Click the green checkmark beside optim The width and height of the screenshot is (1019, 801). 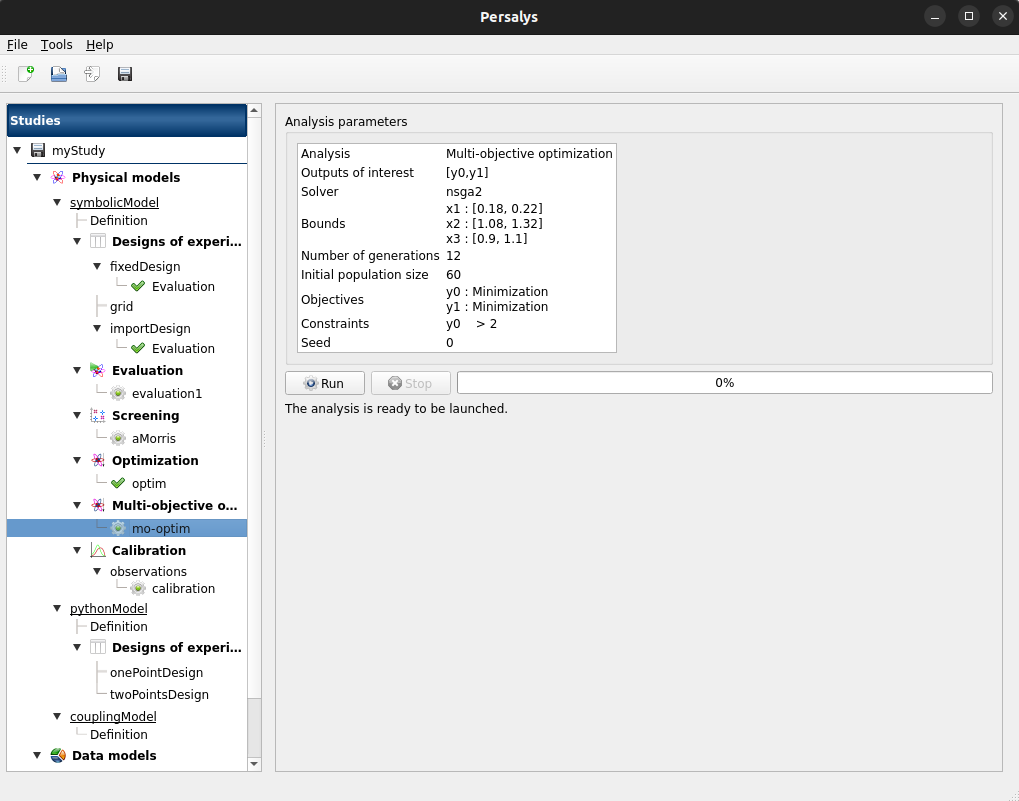pyautogui.click(x=118, y=484)
